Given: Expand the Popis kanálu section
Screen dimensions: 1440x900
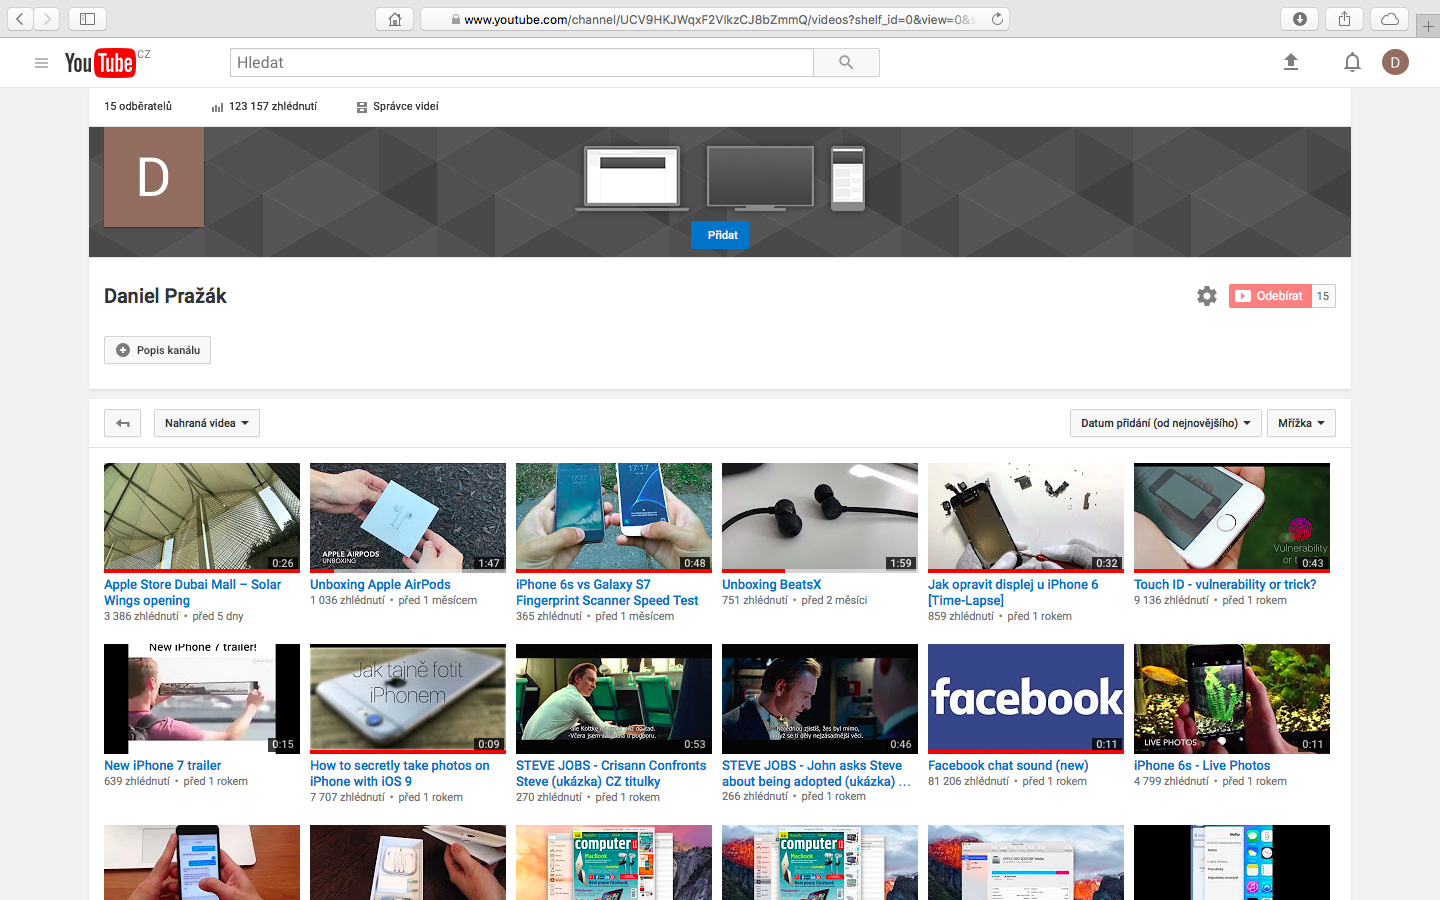Looking at the screenshot, I should [157, 350].
